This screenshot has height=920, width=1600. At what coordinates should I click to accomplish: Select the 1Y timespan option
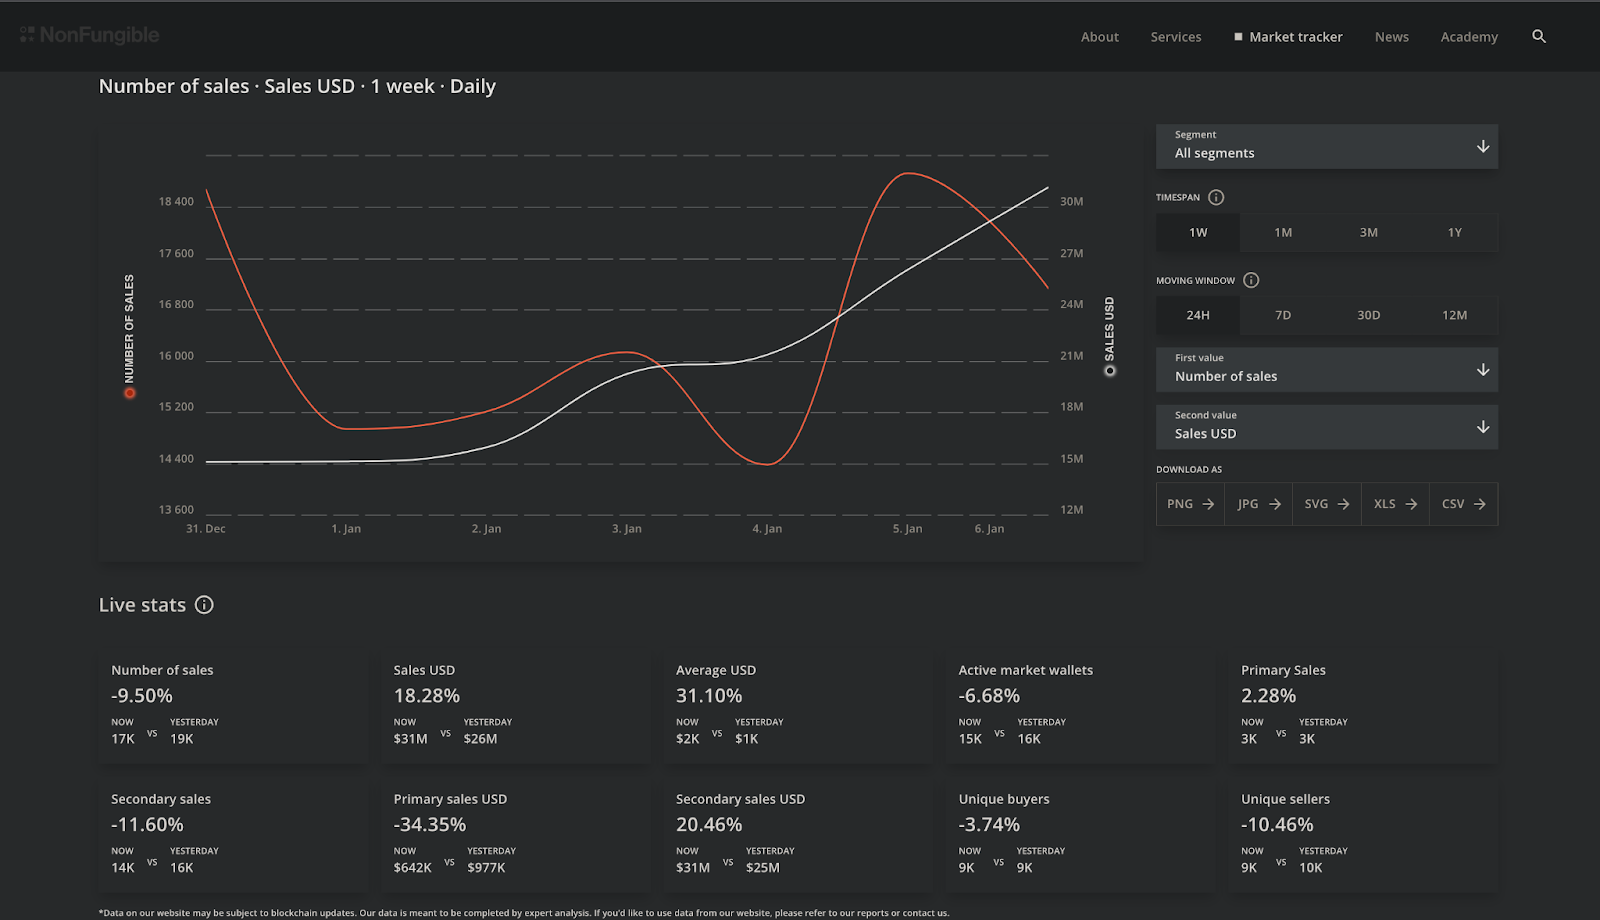(x=1455, y=232)
